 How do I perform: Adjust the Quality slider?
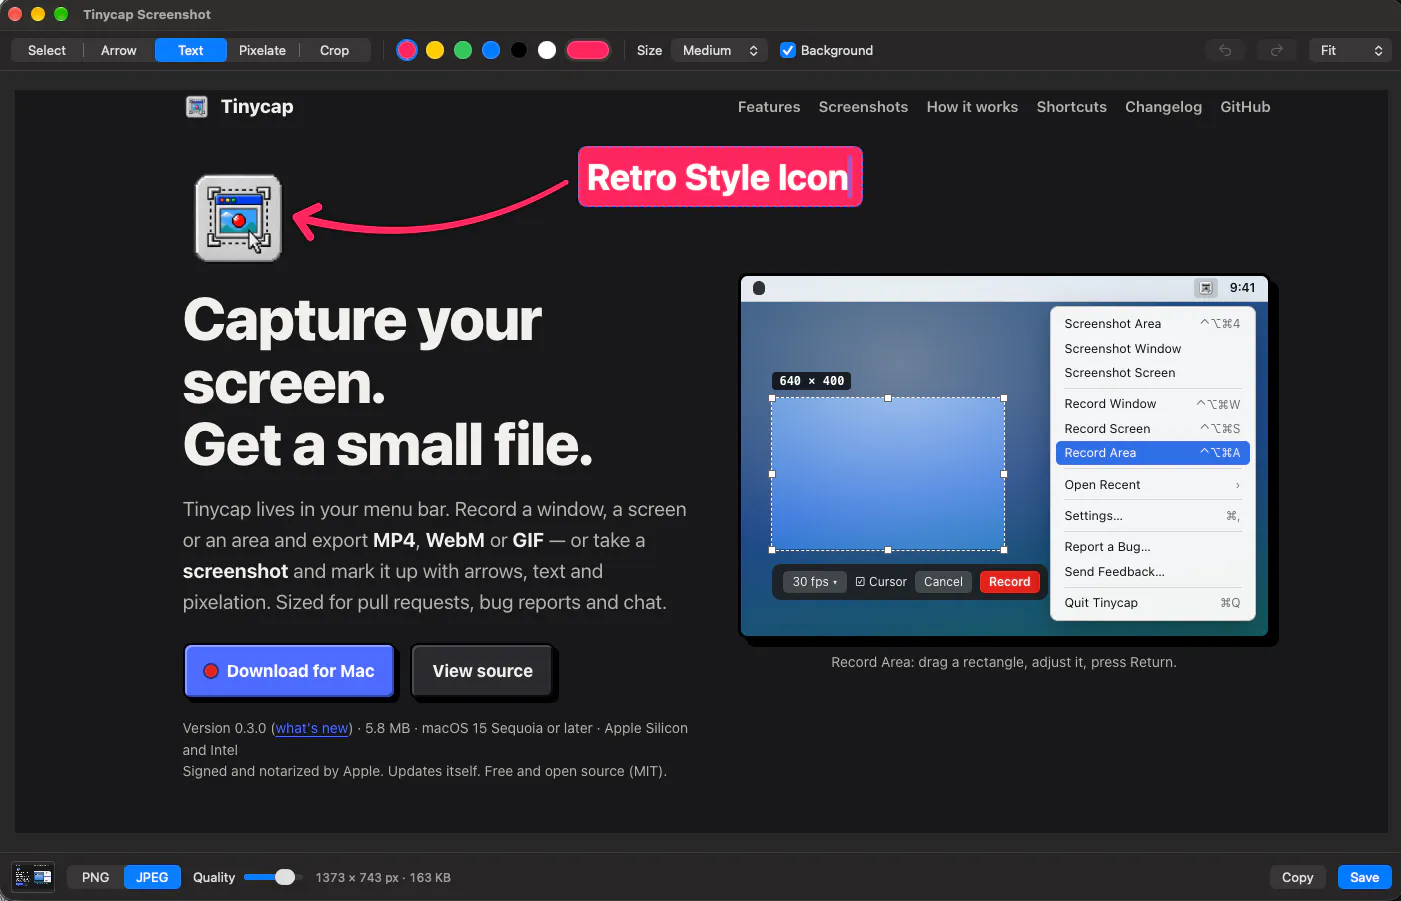pyautogui.click(x=271, y=877)
